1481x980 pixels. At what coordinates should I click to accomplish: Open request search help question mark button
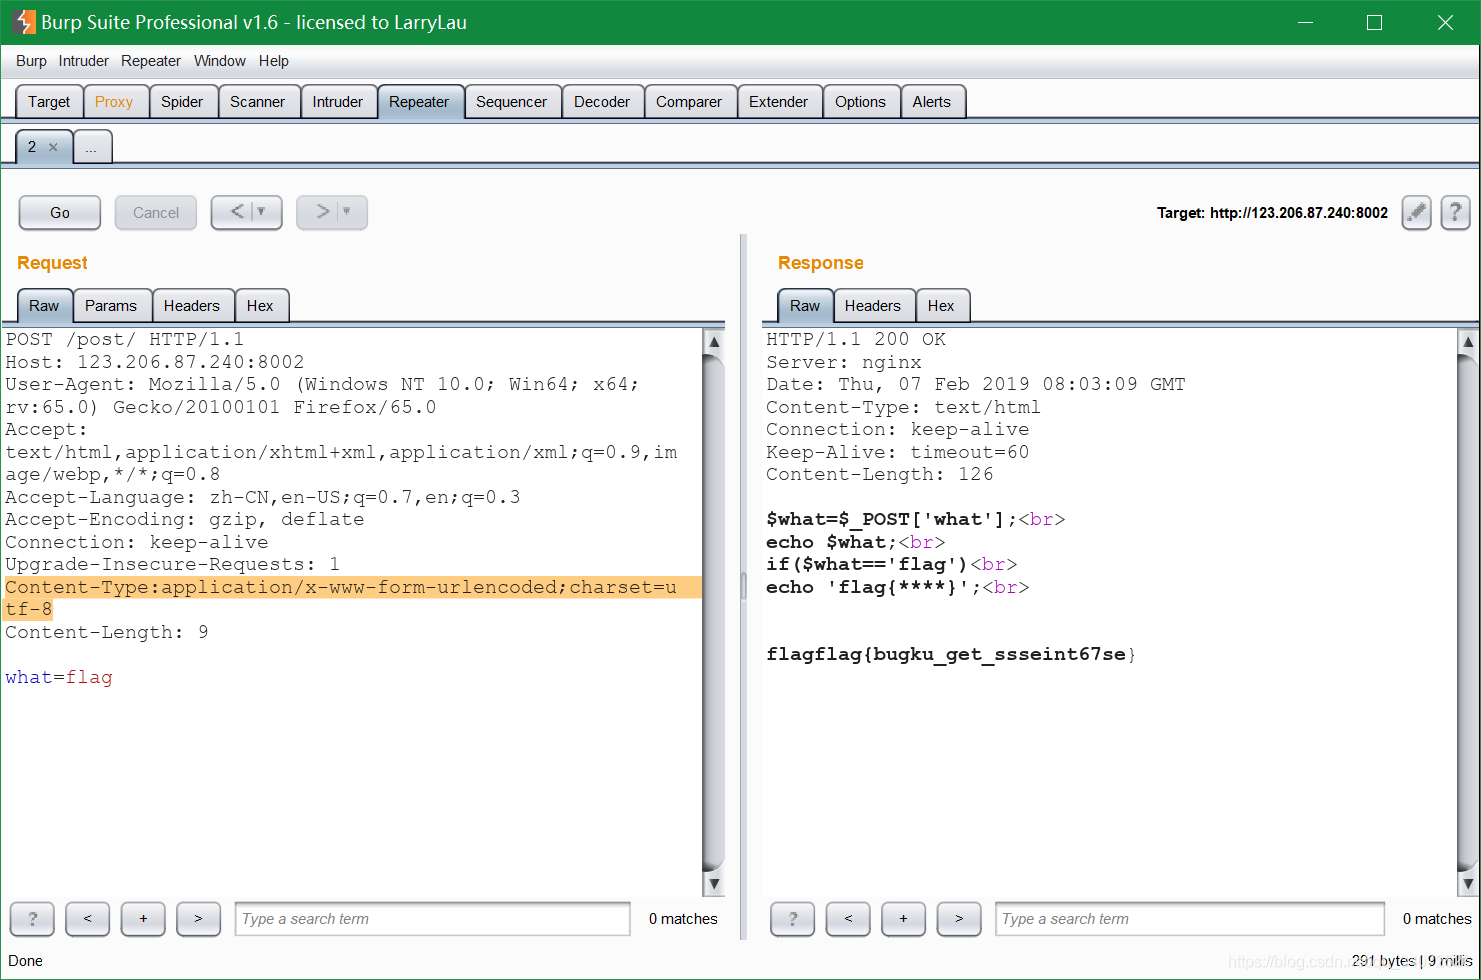point(32,918)
